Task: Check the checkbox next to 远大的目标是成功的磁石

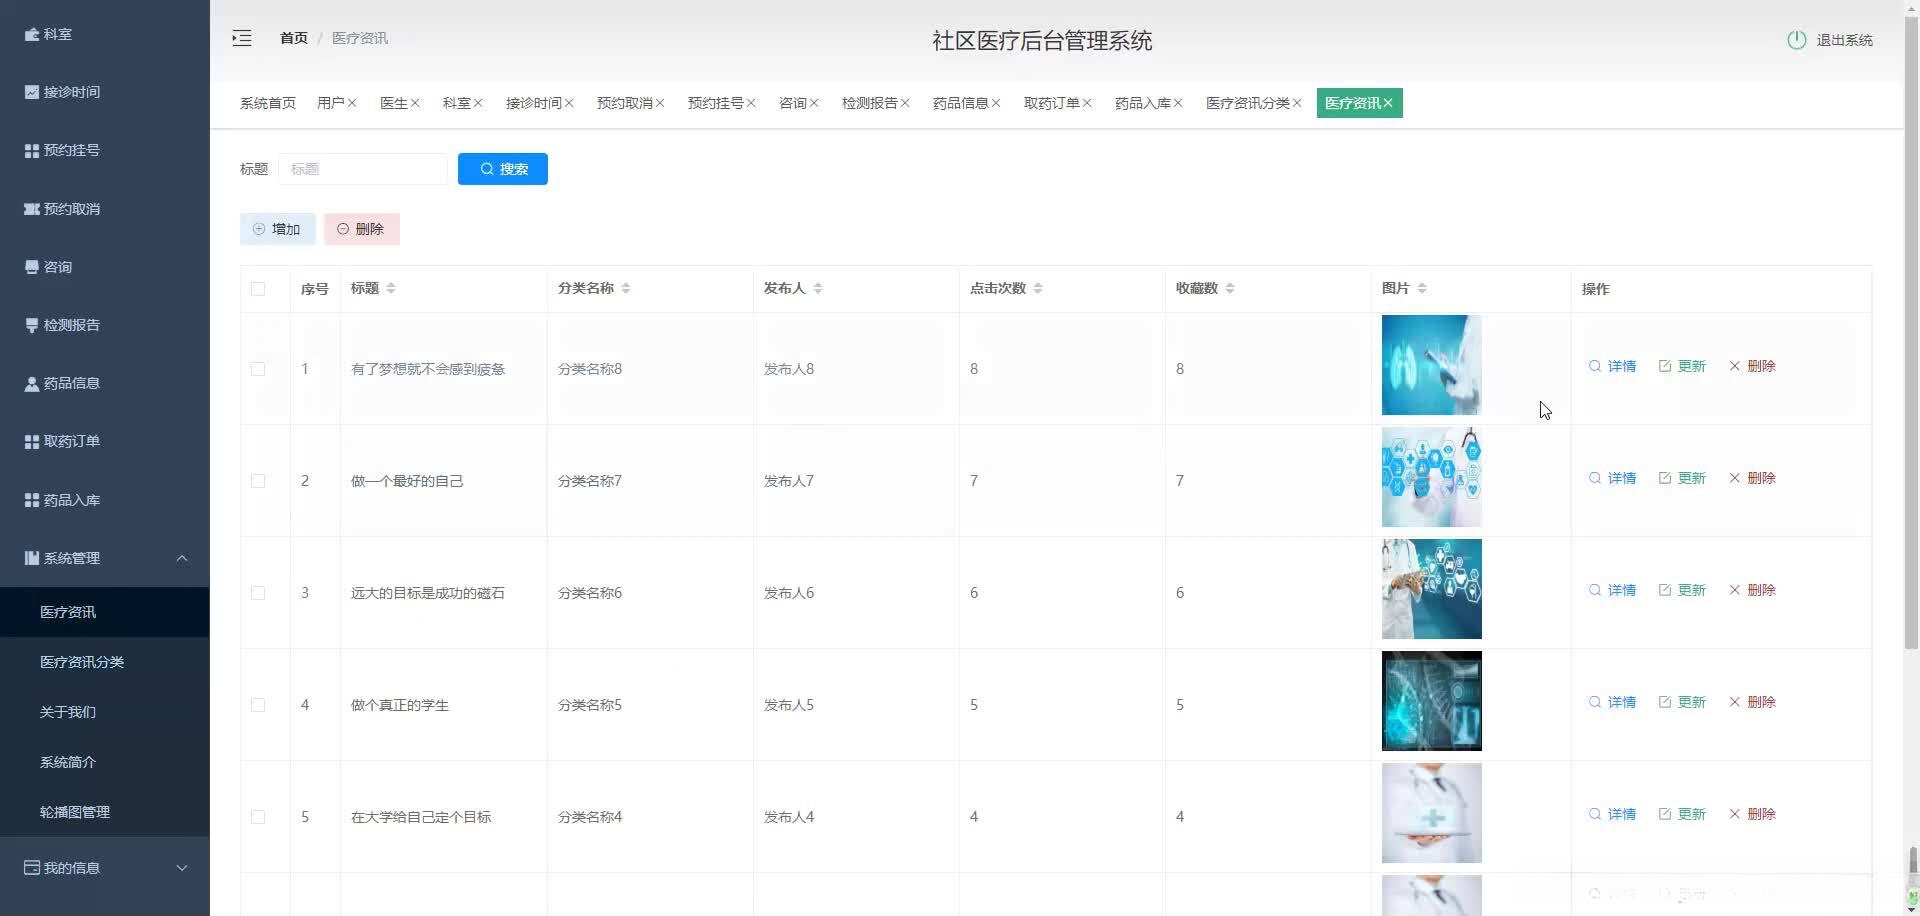Action: [258, 593]
